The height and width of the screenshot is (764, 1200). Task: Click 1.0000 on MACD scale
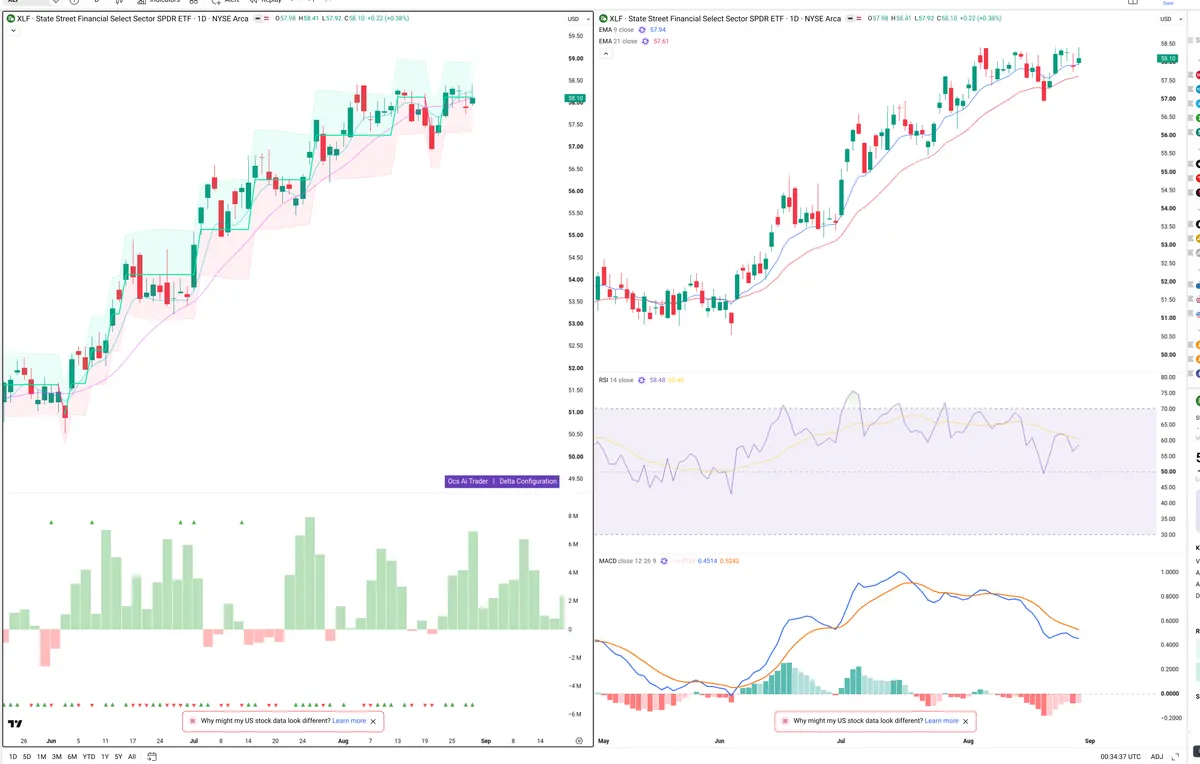point(1167,573)
